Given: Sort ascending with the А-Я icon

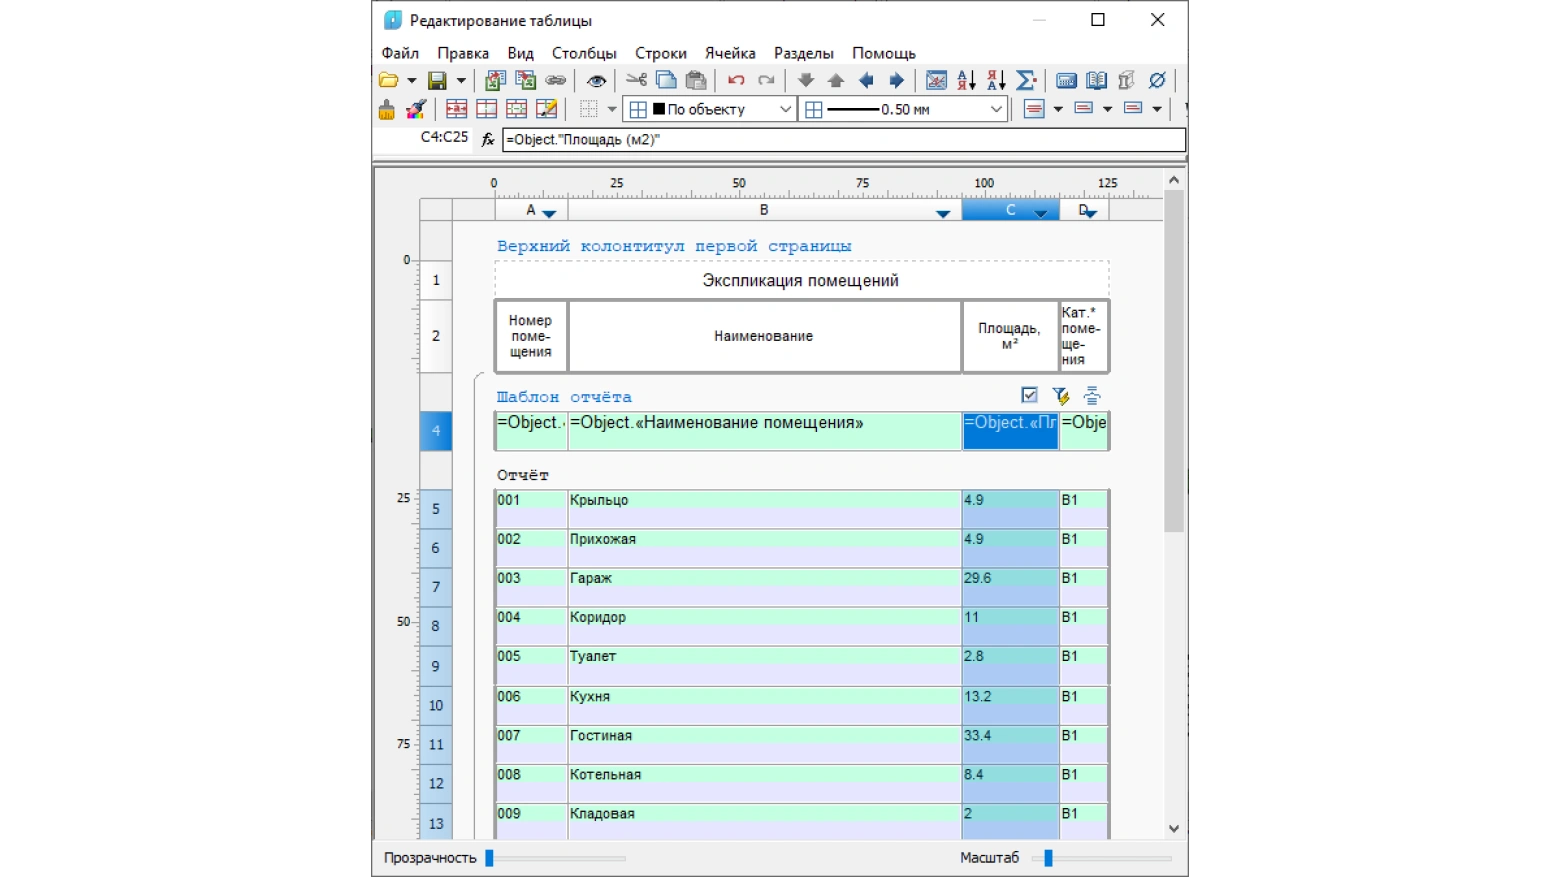Looking at the screenshot, I should point(966,81).
